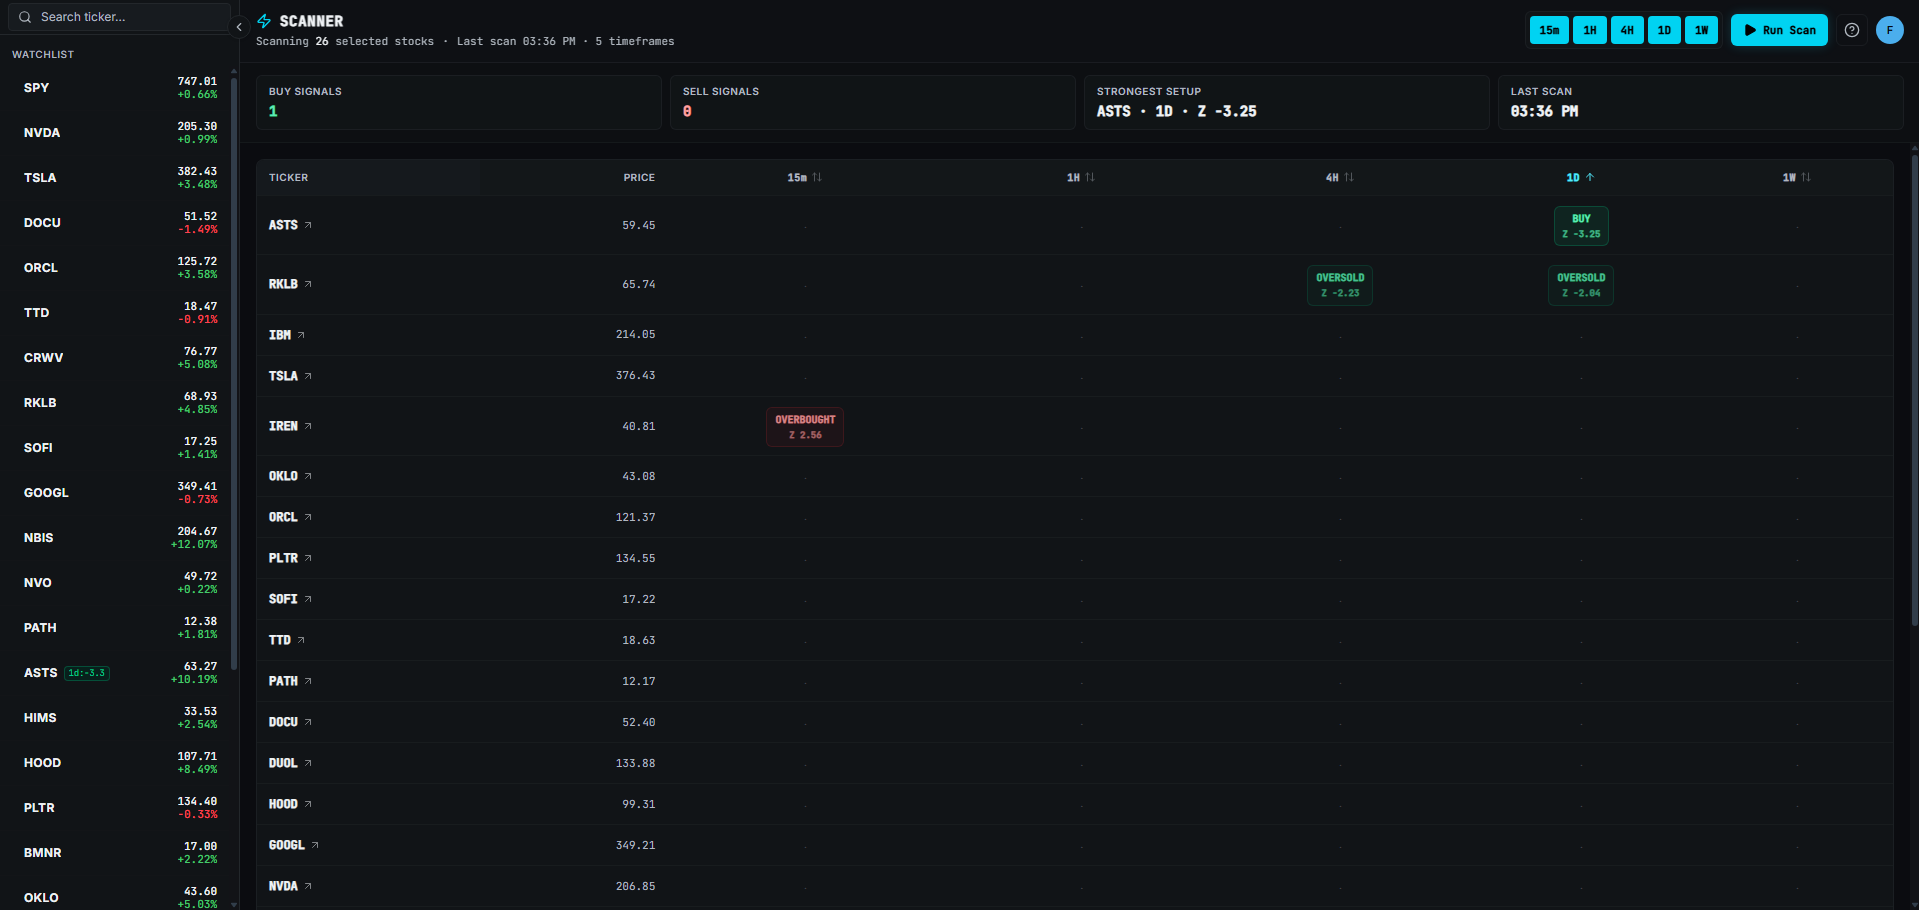This screenshot has height=910, width=1919.
Task: Click the help question mark icon
Action: 1852,30
